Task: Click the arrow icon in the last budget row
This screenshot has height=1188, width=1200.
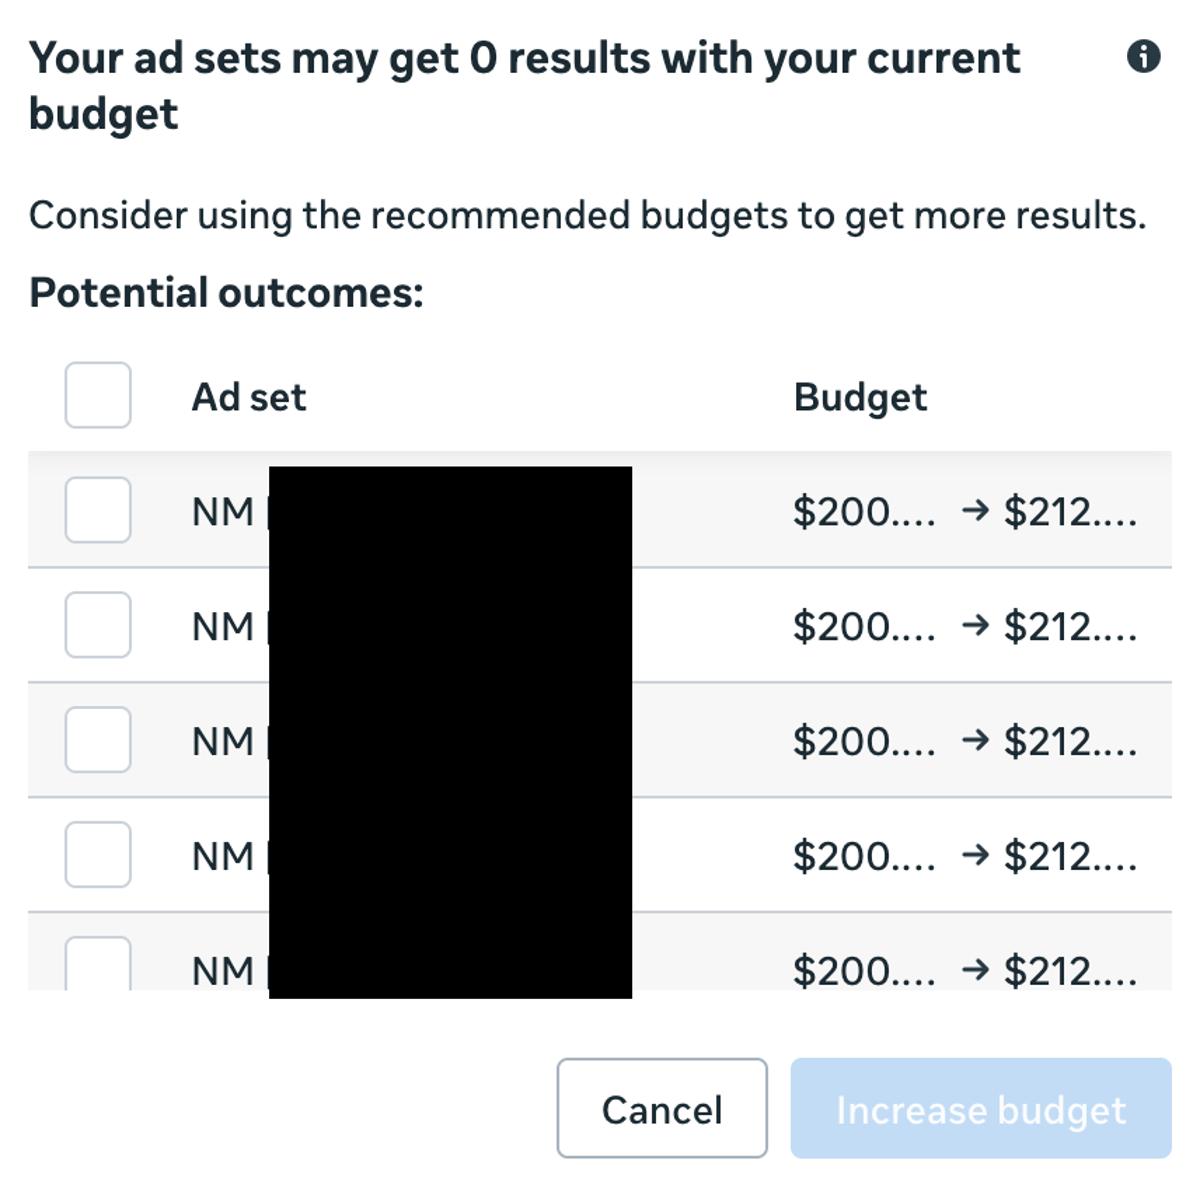Action: (x=974, y=971)
